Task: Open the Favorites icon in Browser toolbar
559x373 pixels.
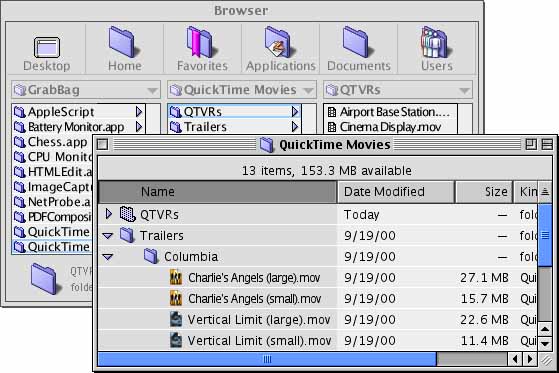Action: point(202,49)
